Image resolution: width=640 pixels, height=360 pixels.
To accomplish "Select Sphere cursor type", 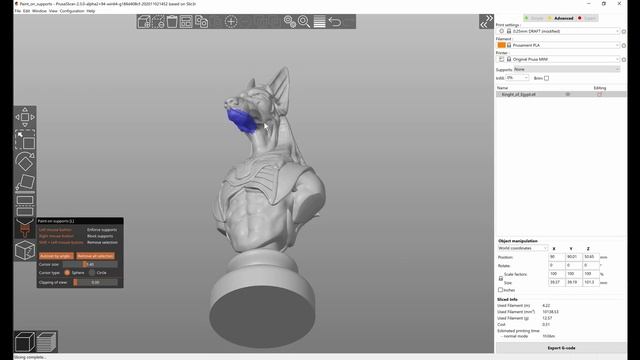I will pyautogui.click(x=67, y=273).
